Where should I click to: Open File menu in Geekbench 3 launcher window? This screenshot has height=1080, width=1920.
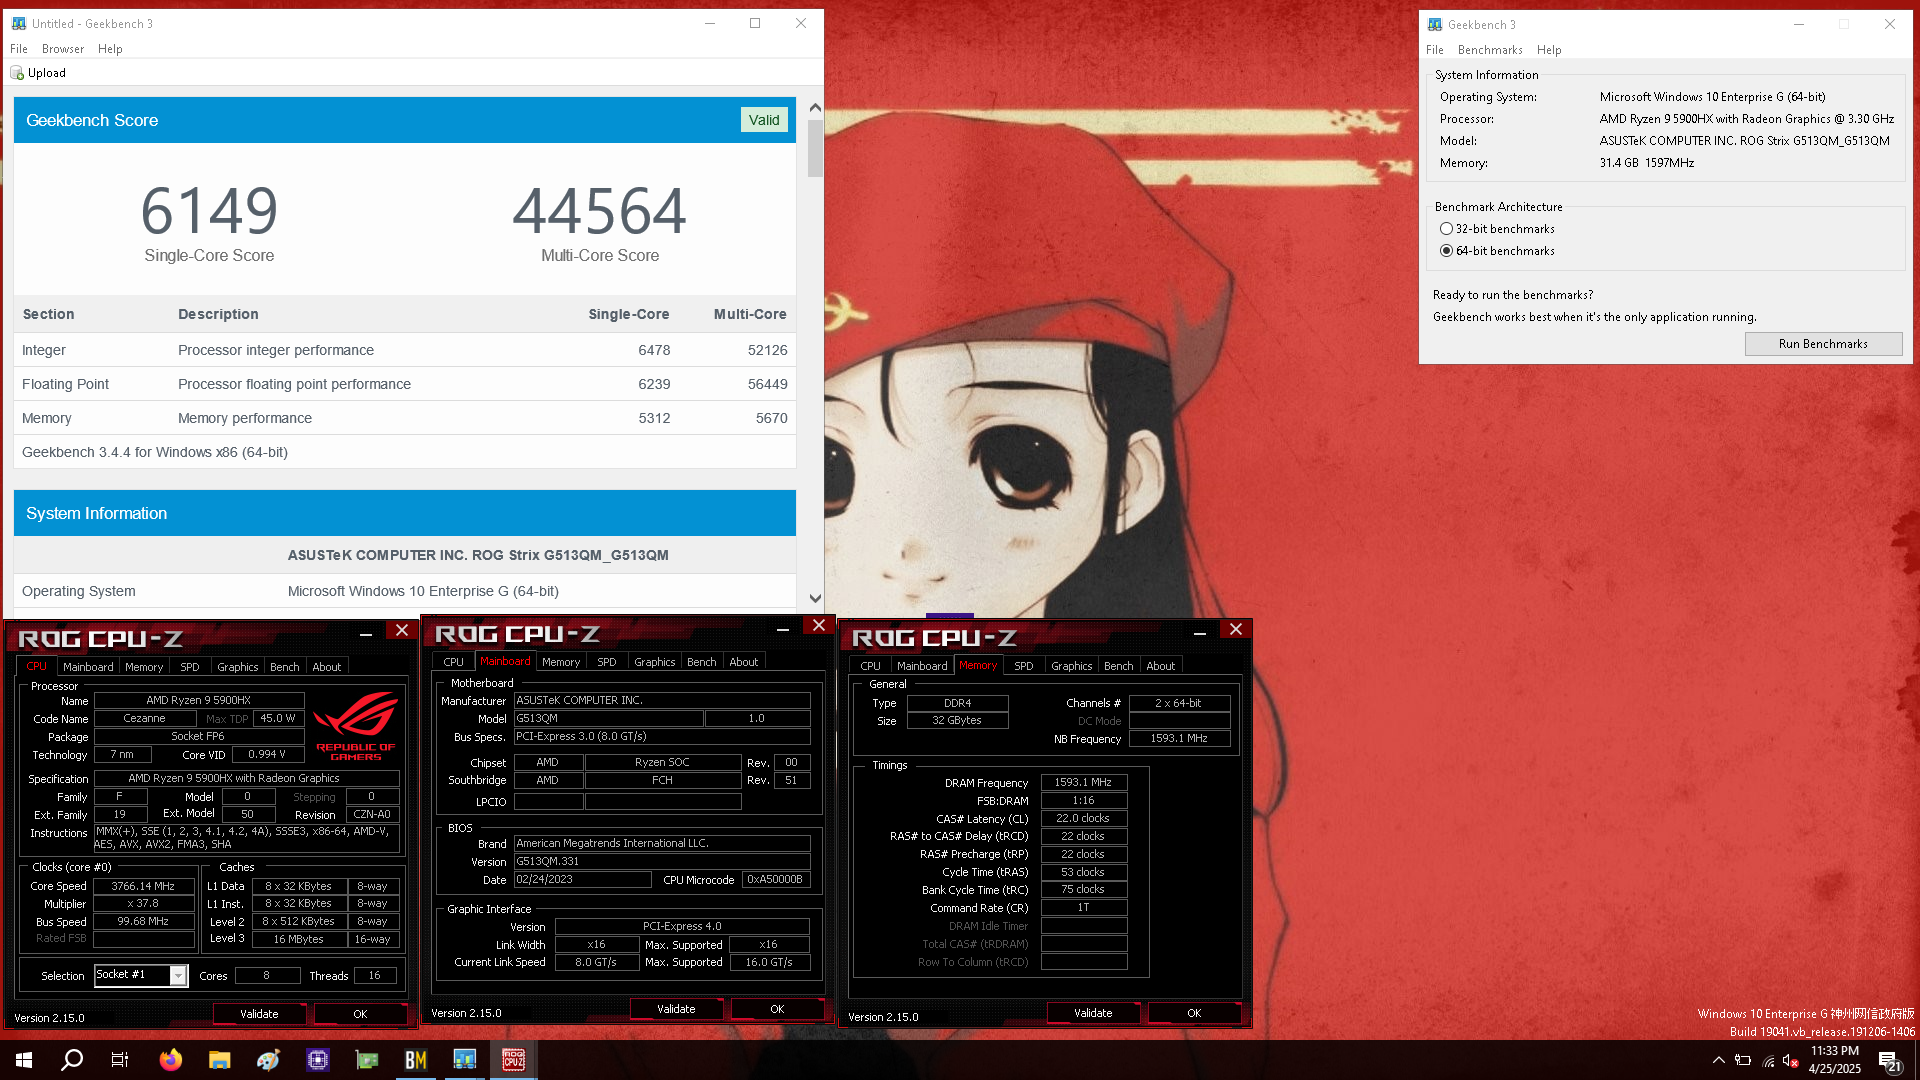point(1435,50)
